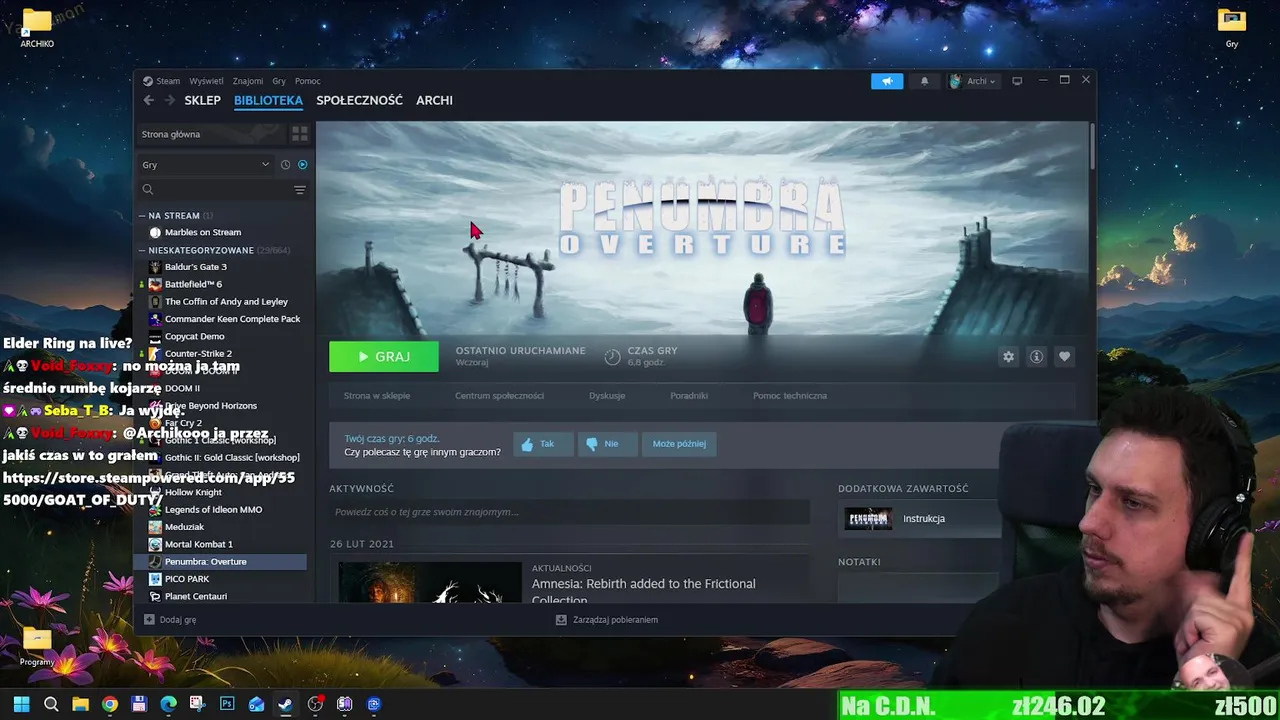Open Google Chrome from the taskbar

(x=110, y=704)
